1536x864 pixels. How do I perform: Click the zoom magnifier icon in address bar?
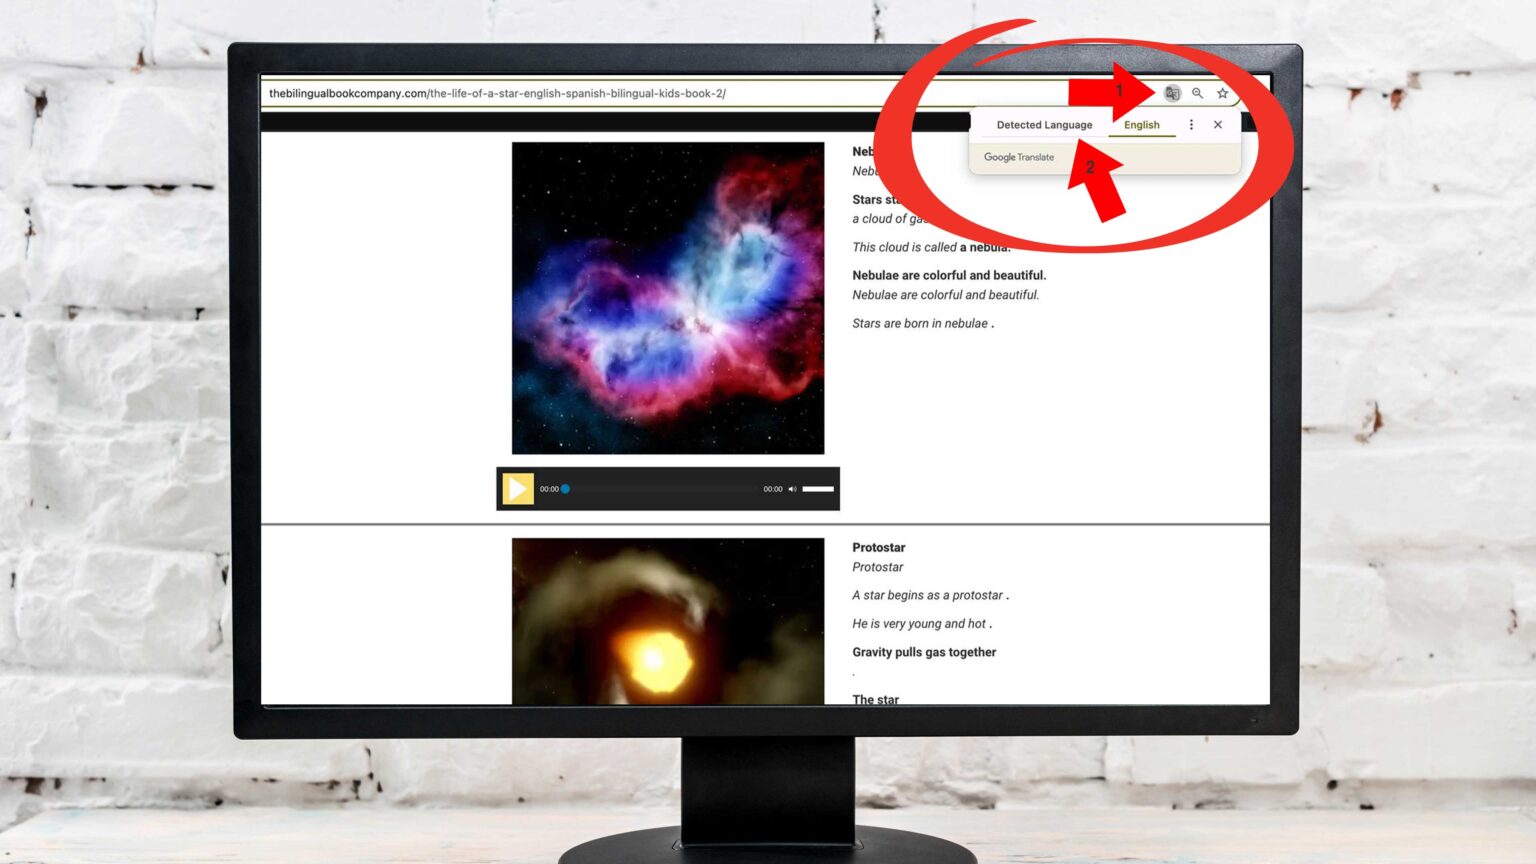coord(1197,93)
